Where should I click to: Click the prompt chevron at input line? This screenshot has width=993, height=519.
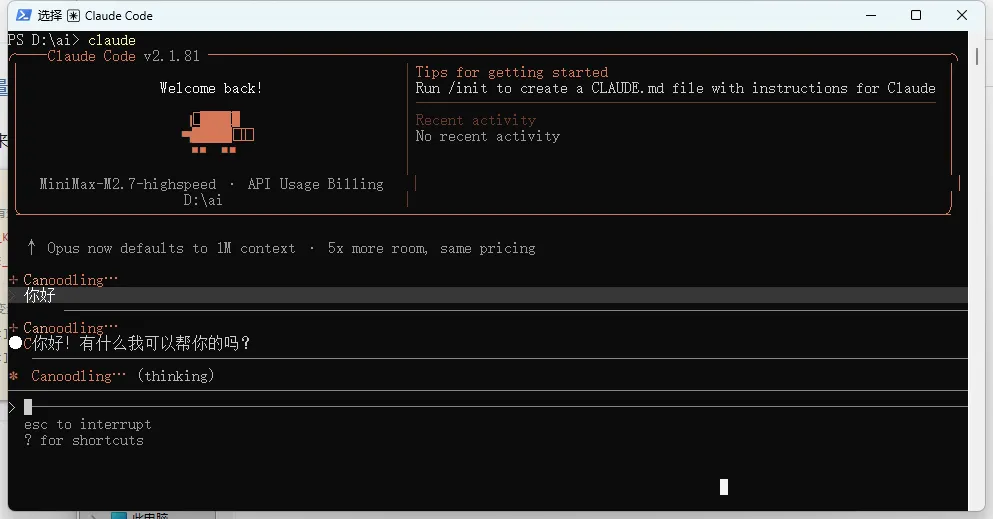[x=12, y=408]
